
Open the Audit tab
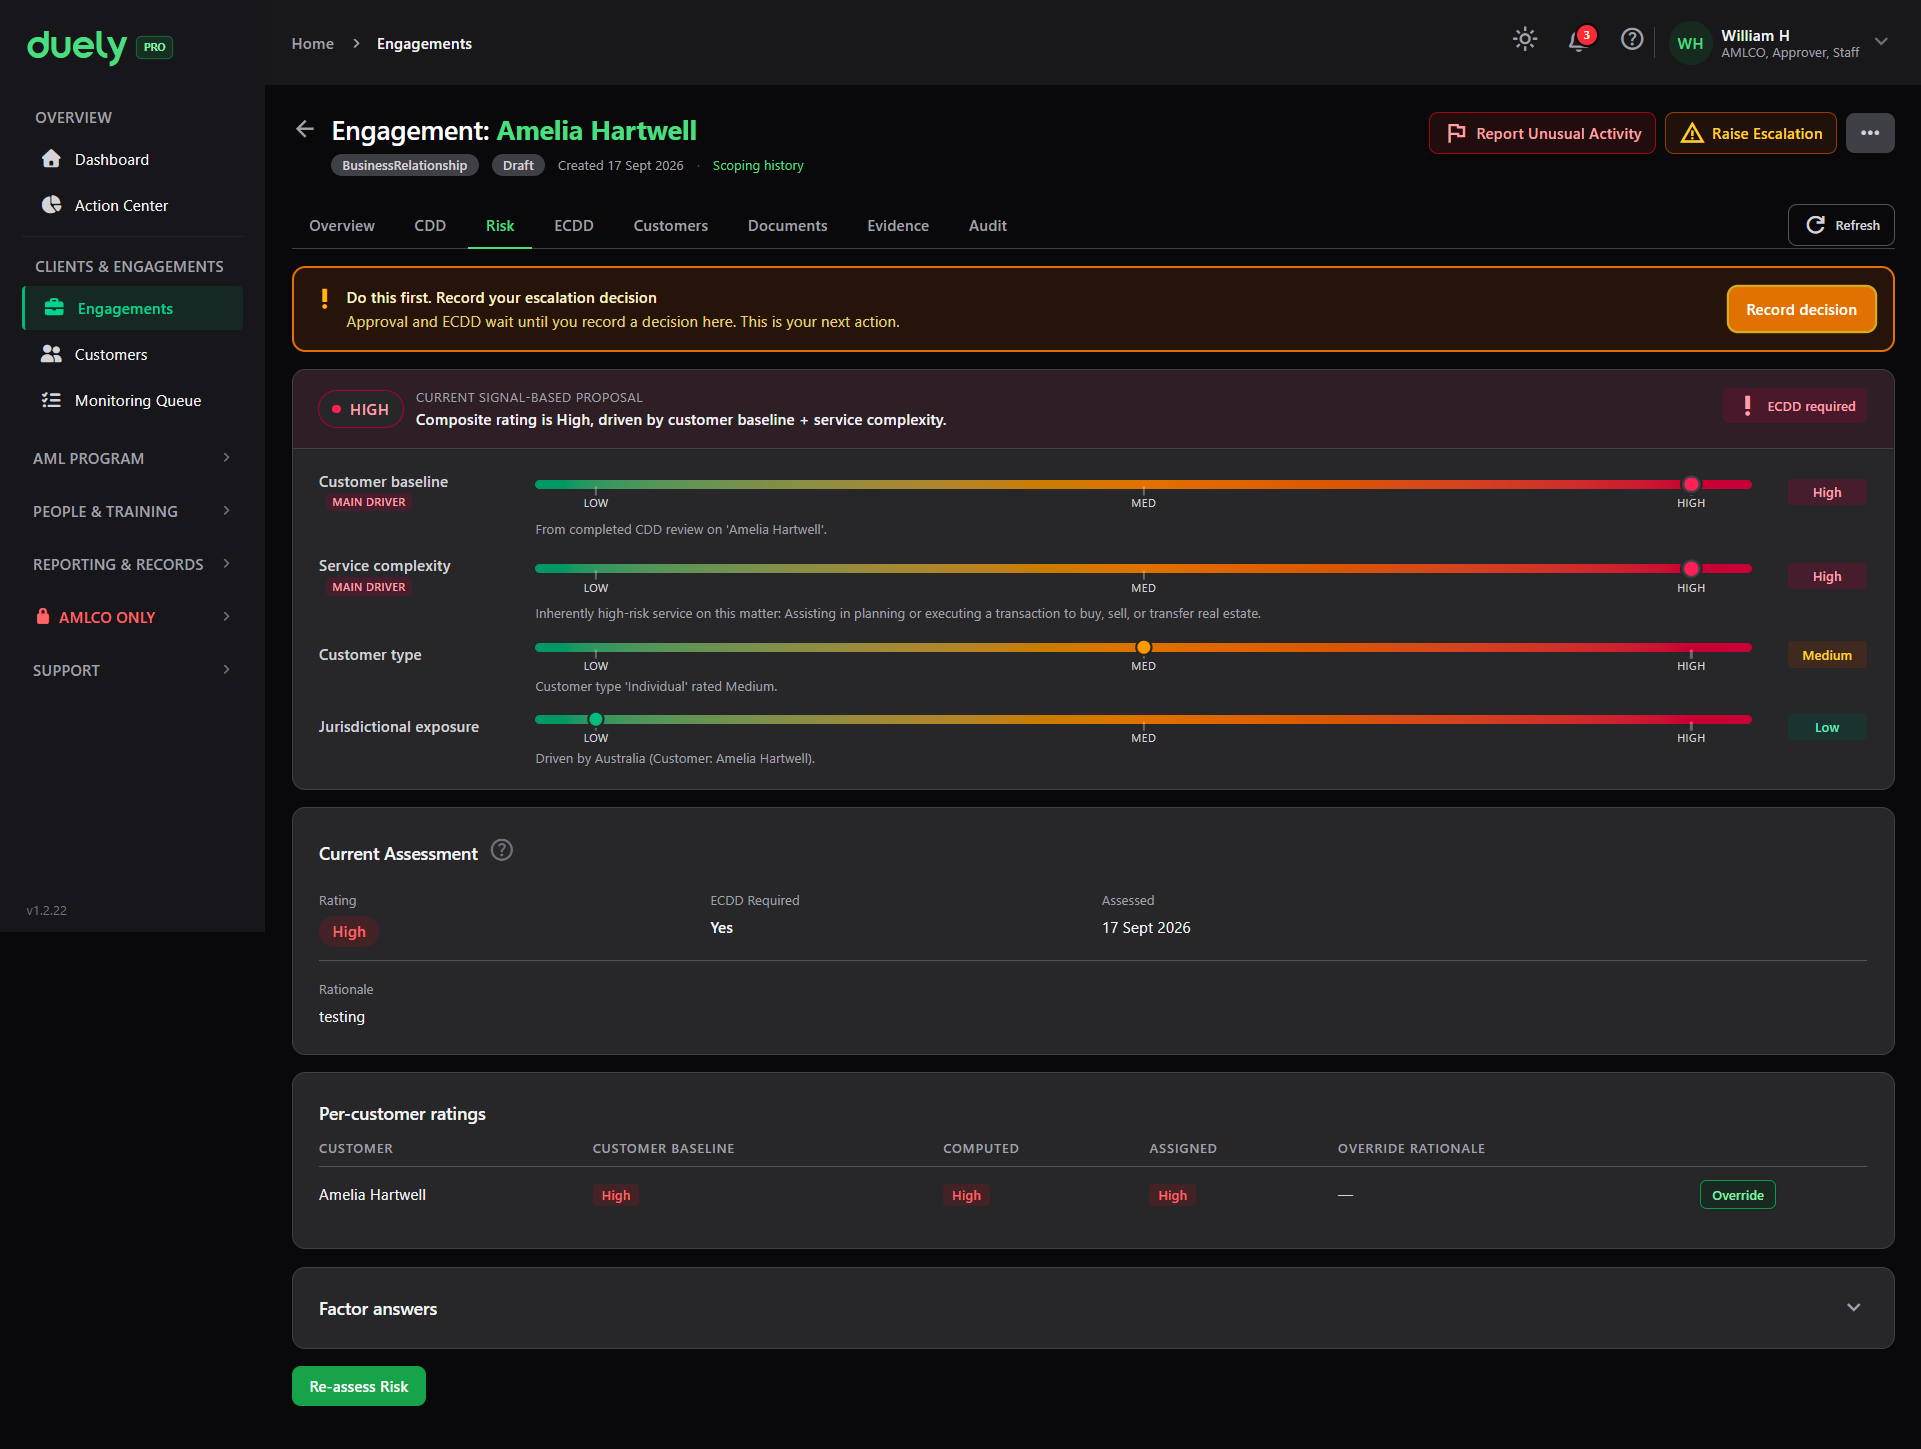pos(987,226)
